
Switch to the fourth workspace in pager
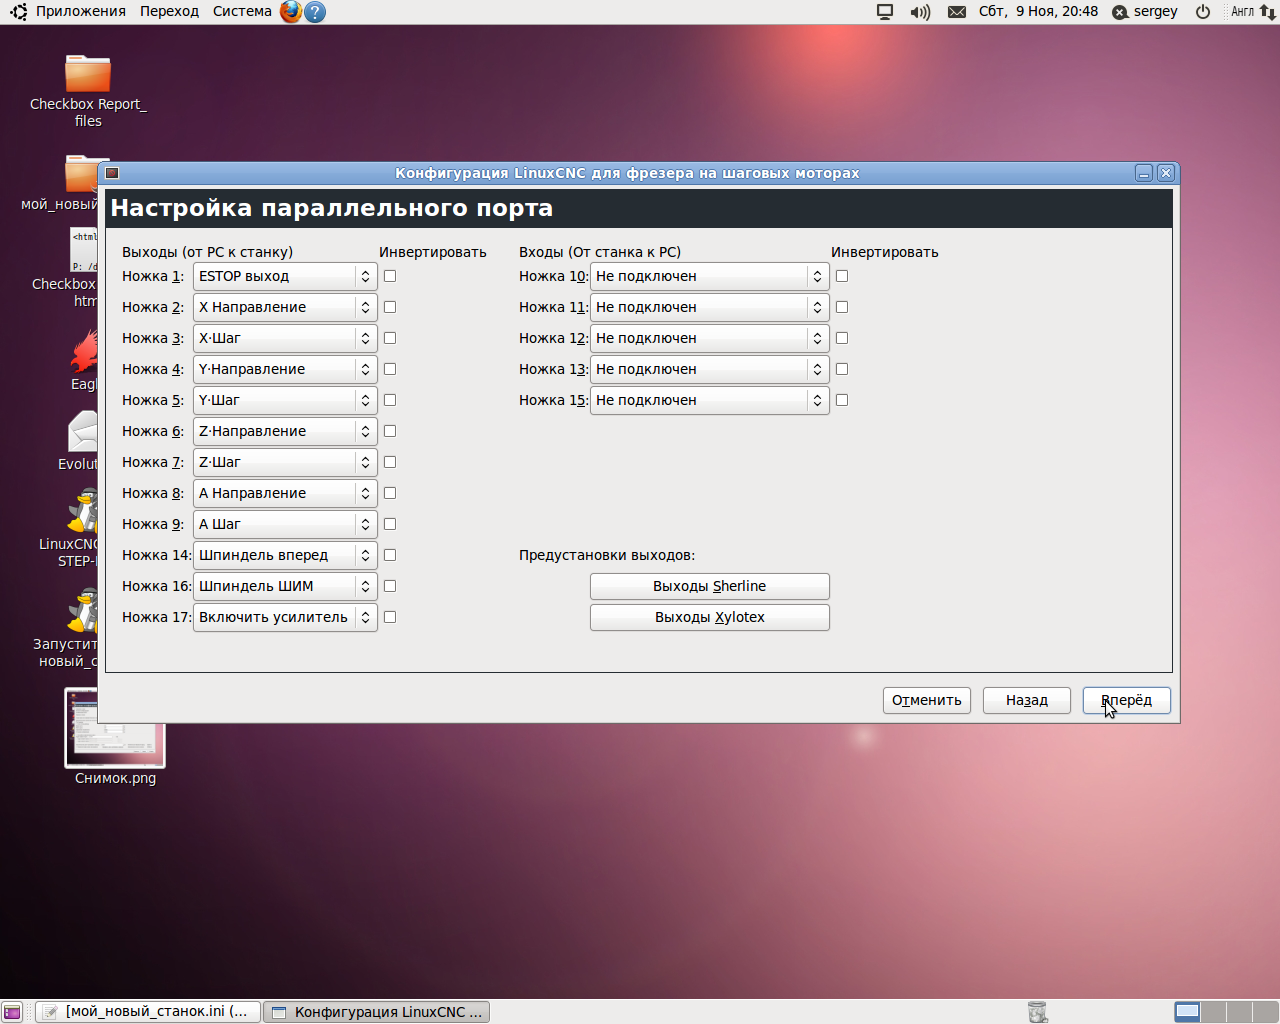(1264, 1012)
